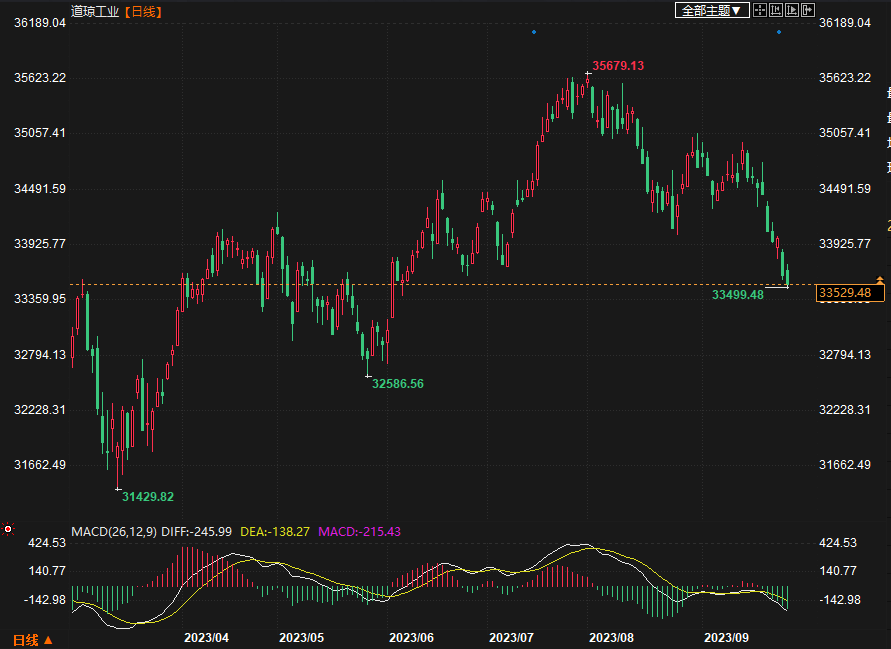This screenshot has height=649, width=891.
Task: Click the 2023/06 date axis label
Action: [411, 638]
